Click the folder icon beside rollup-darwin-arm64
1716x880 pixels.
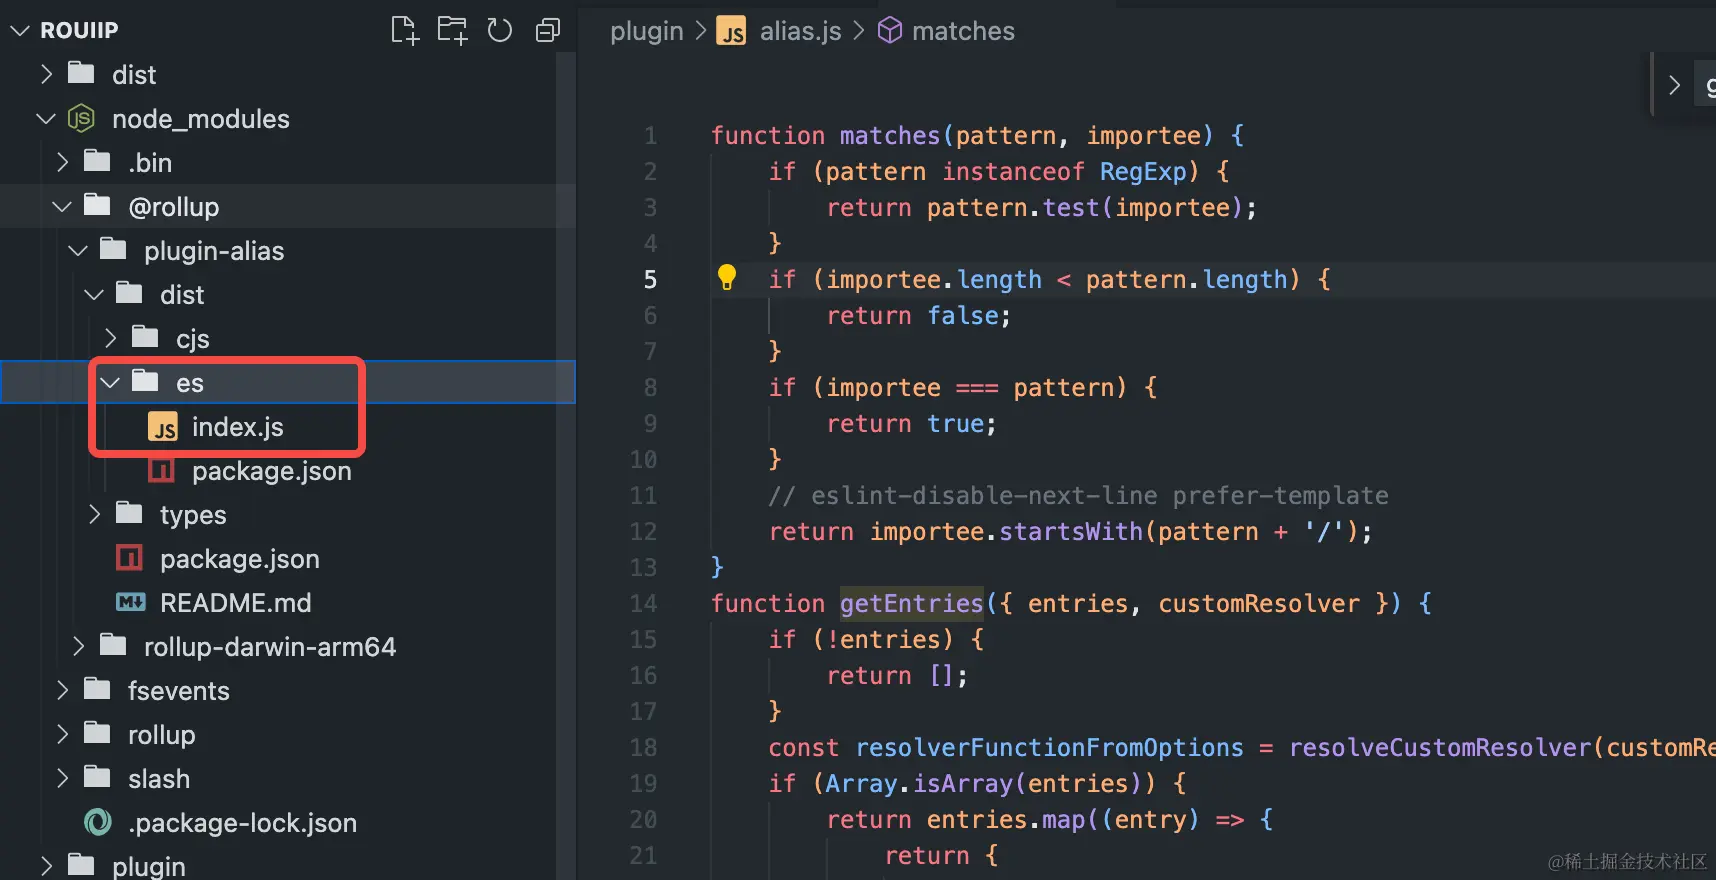[x=113, y=645]
